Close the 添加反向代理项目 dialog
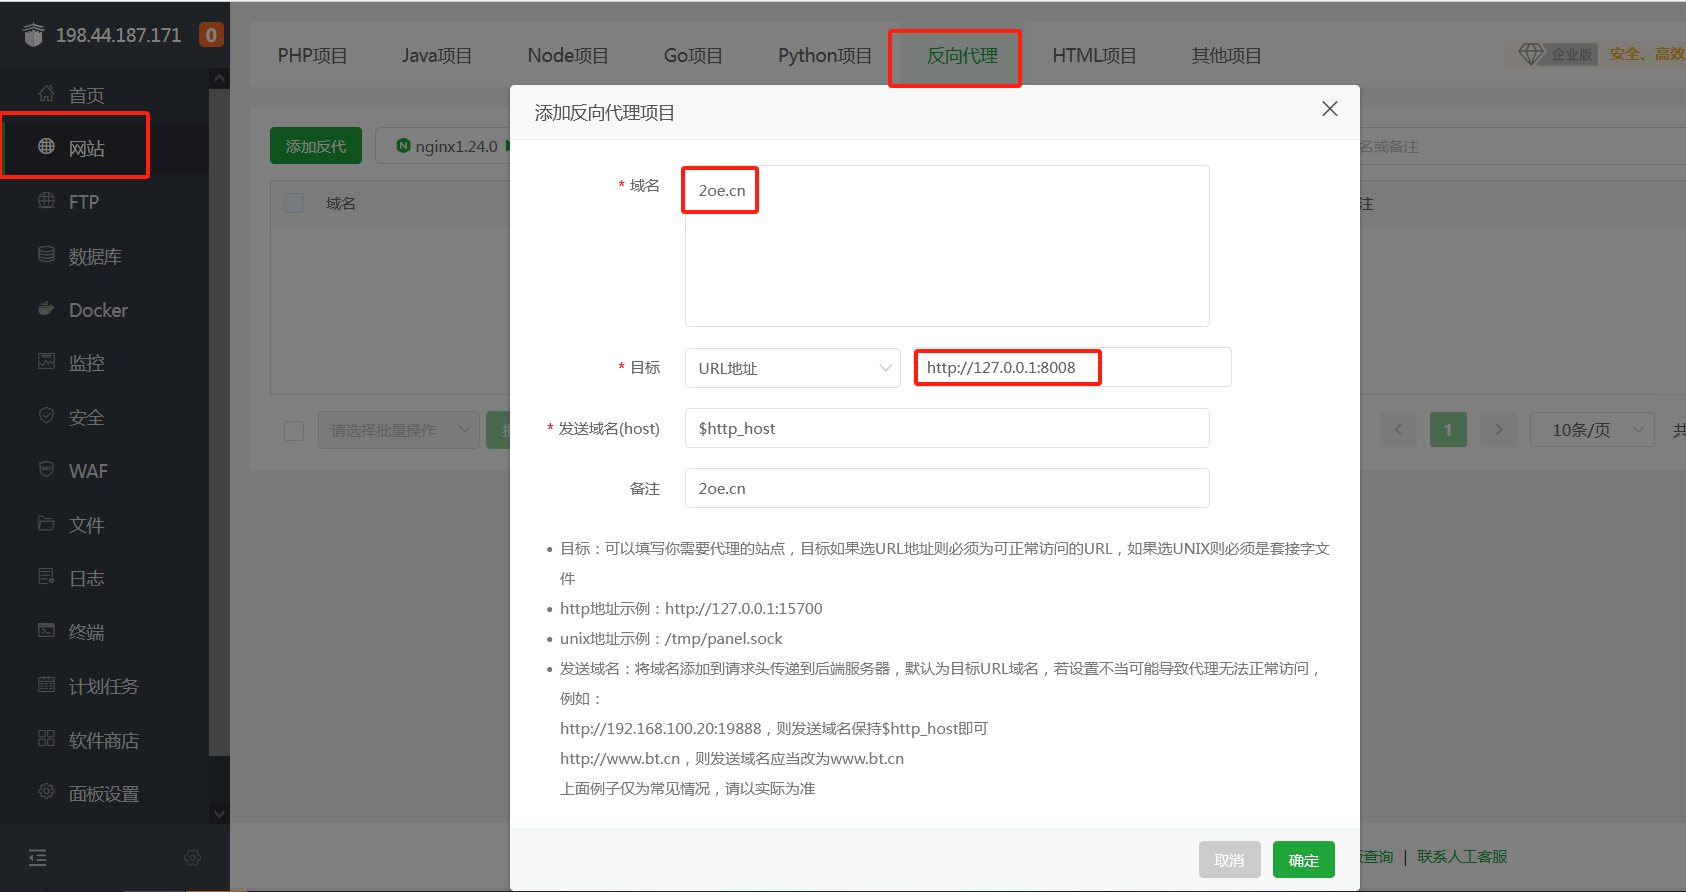Image resolution: width=1686 pixels, height=892 pixels. [1329, 109]
